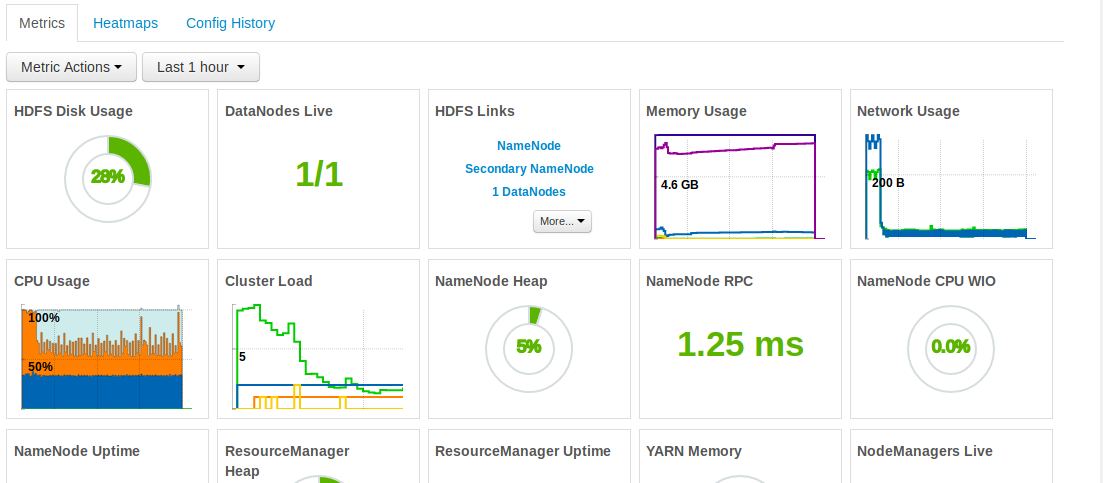Click the ResourceManager Uptime widget title
1103x483 pixels.
[x=523, y=451]
